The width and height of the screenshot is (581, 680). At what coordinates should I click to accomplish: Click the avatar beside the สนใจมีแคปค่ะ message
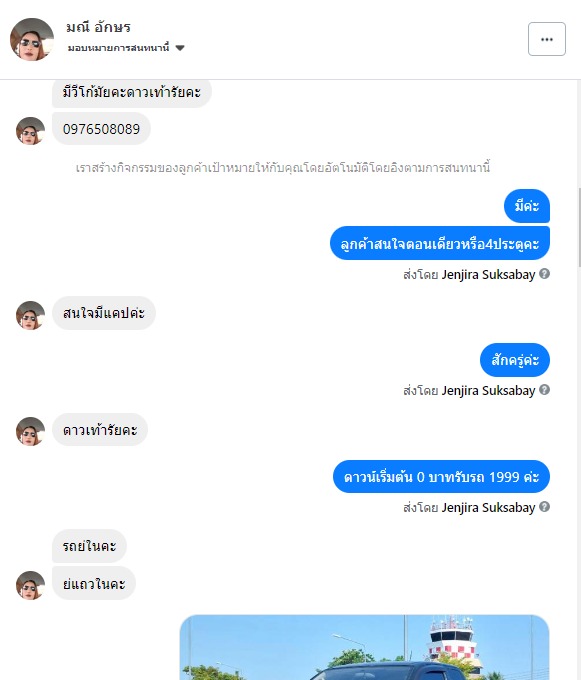tap(30, 315)
